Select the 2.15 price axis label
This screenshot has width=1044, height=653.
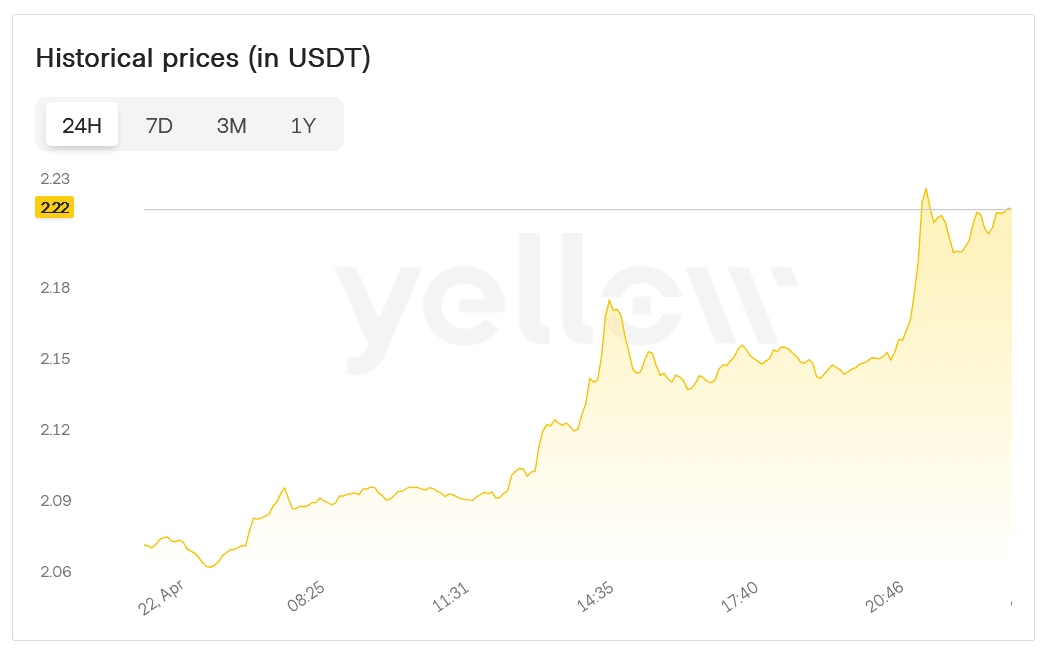(x=55, y=359)
